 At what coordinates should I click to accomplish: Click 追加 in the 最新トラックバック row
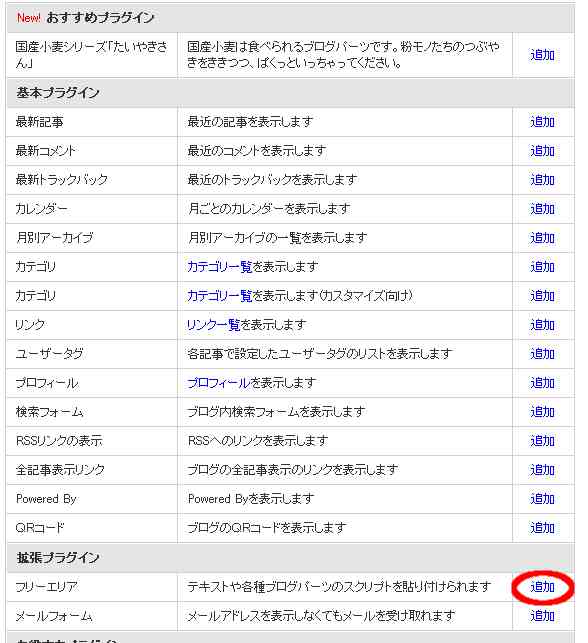pos(542,180)
